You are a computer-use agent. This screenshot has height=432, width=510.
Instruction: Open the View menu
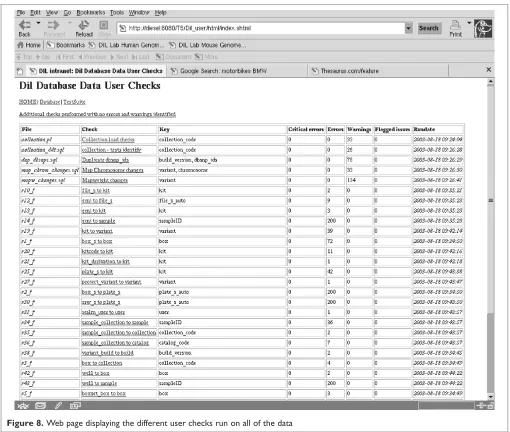coord(52,13)
